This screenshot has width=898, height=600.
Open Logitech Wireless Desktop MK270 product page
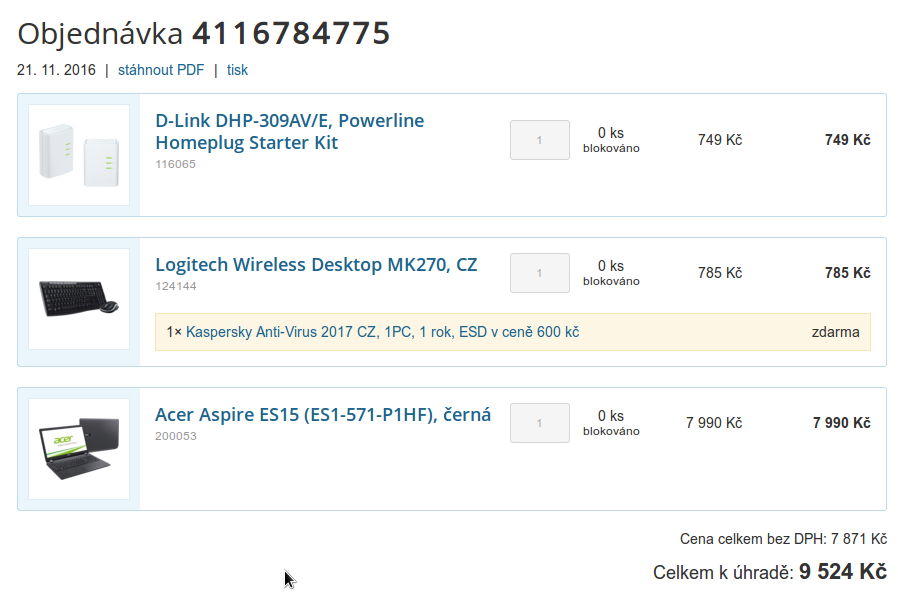(x=316, y=265)
